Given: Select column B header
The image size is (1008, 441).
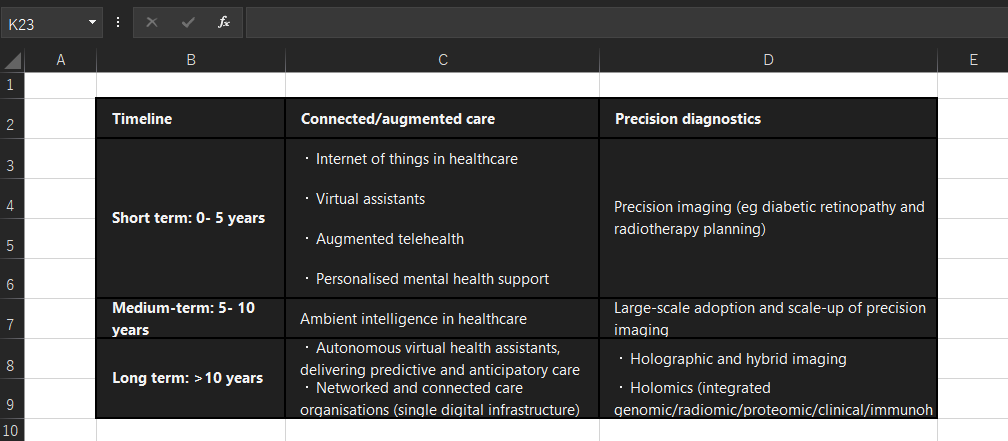Looking at the screenshot, I should [x=190, y=60].
